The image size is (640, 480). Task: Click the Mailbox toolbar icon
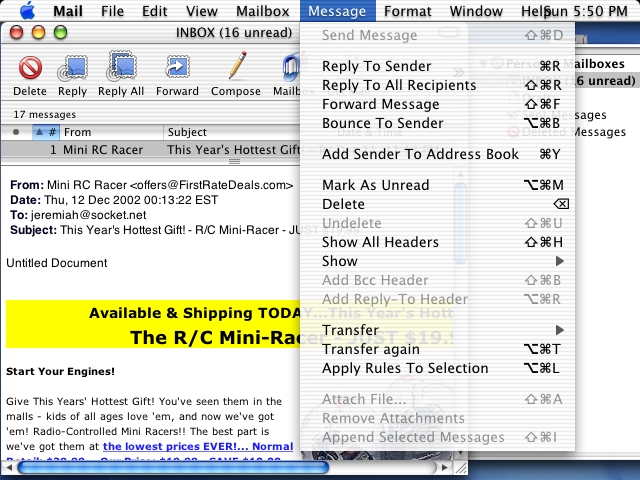pos(290,69)
